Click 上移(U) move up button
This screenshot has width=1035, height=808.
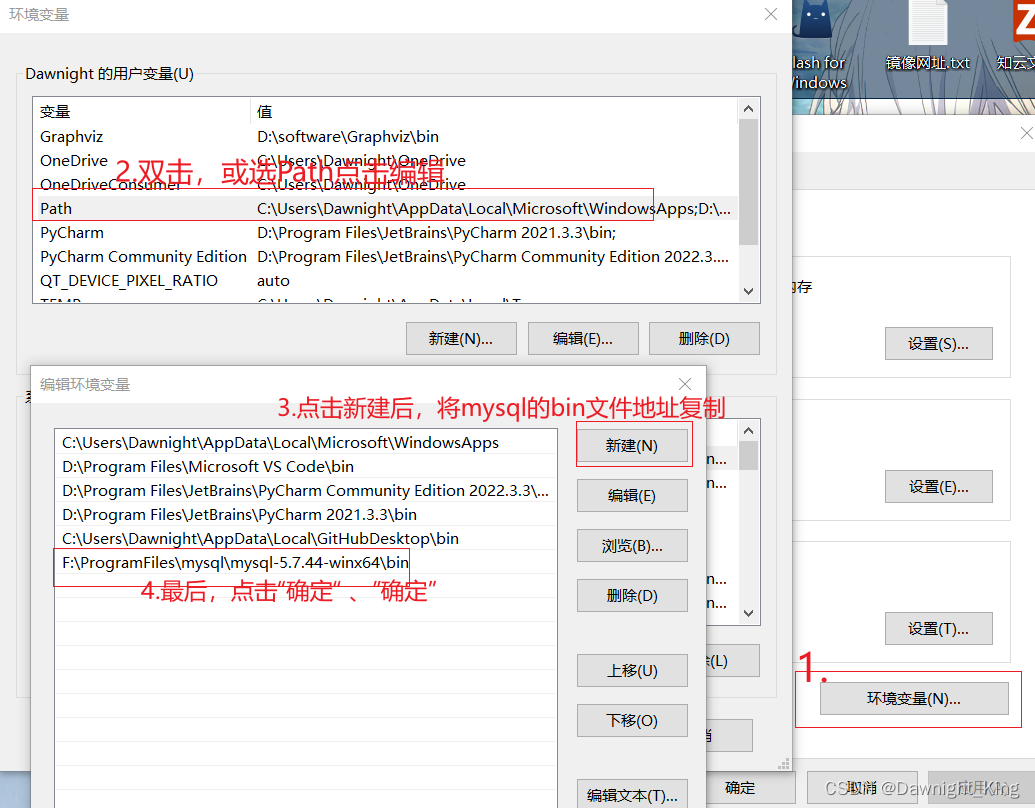[632, 671]
